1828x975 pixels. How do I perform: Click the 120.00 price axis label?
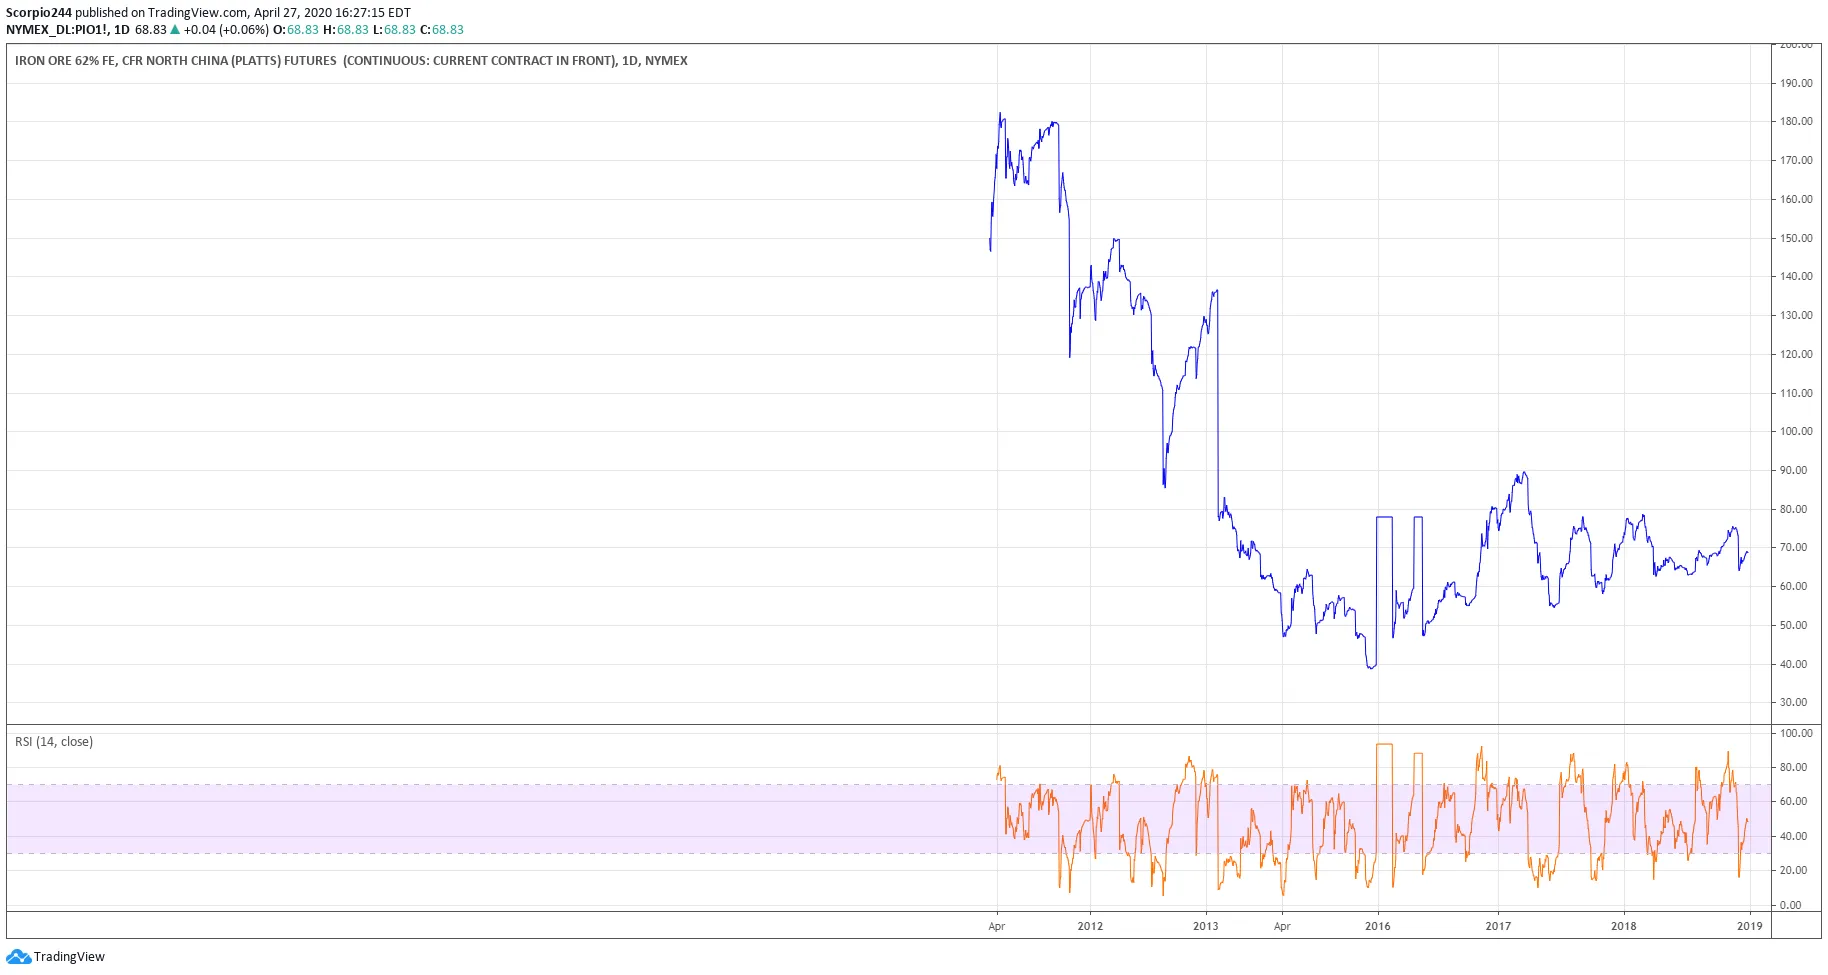click(1796, 354)
